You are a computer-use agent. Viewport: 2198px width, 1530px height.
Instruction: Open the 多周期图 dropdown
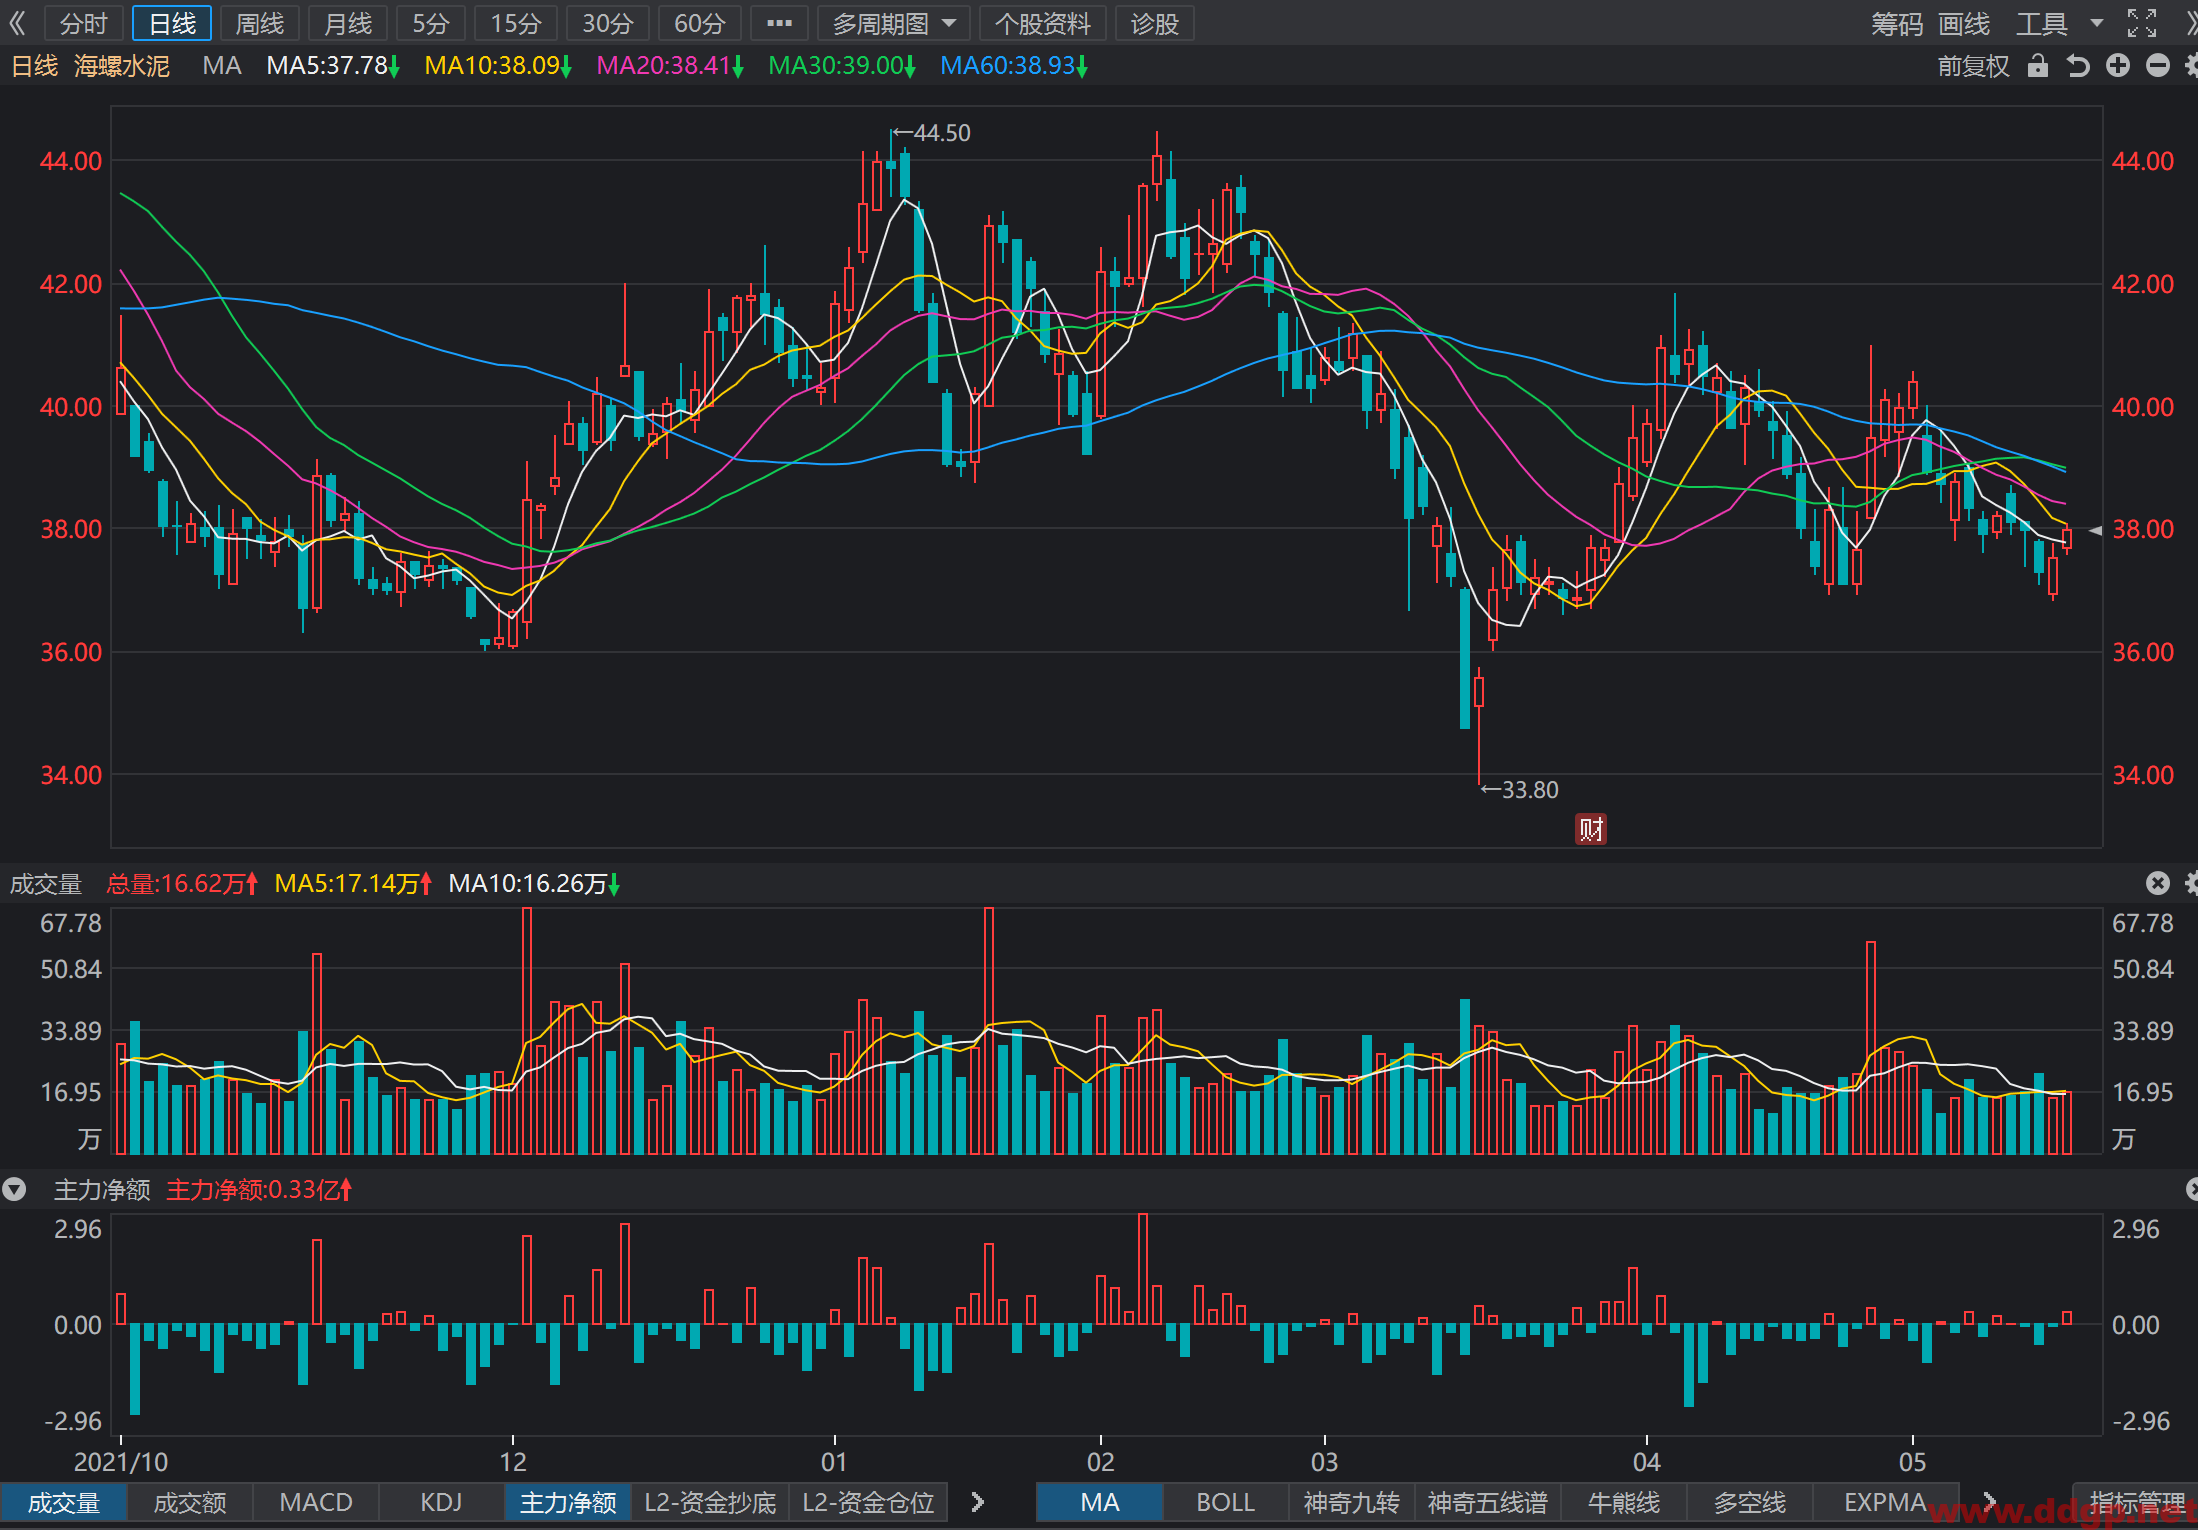point(893,23)
